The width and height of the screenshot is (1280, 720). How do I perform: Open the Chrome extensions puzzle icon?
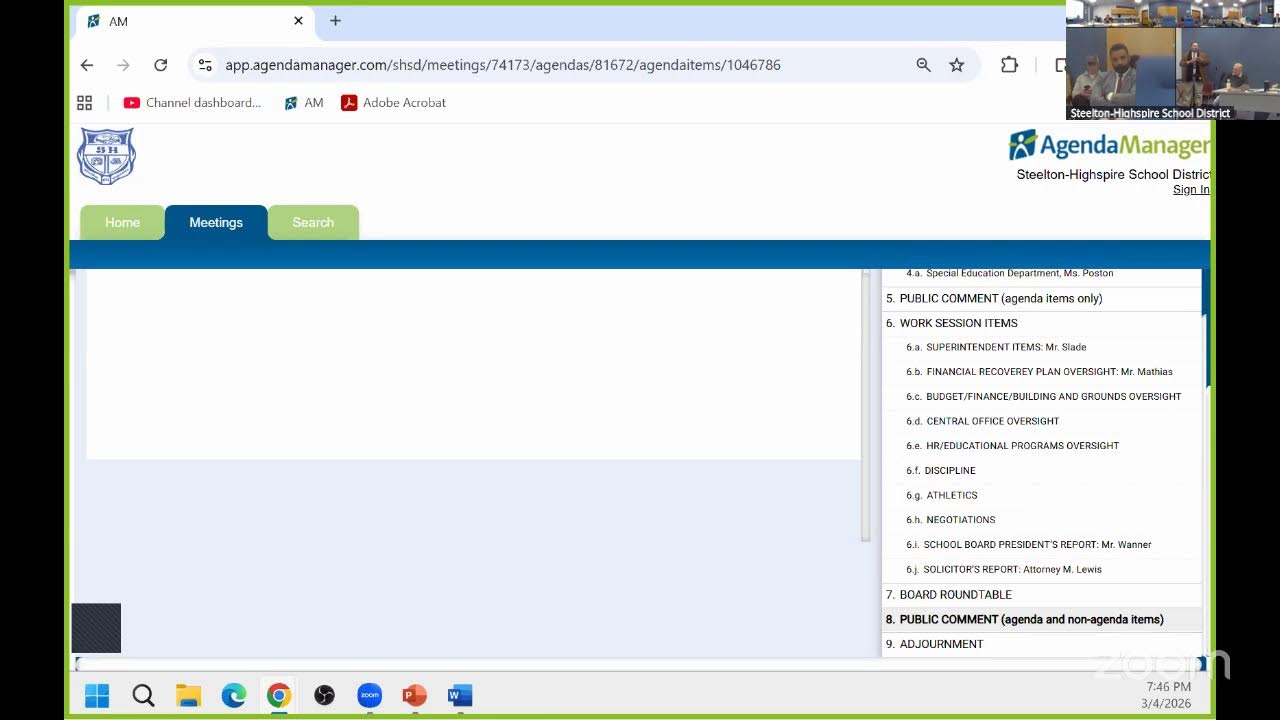click(1009, 65)
